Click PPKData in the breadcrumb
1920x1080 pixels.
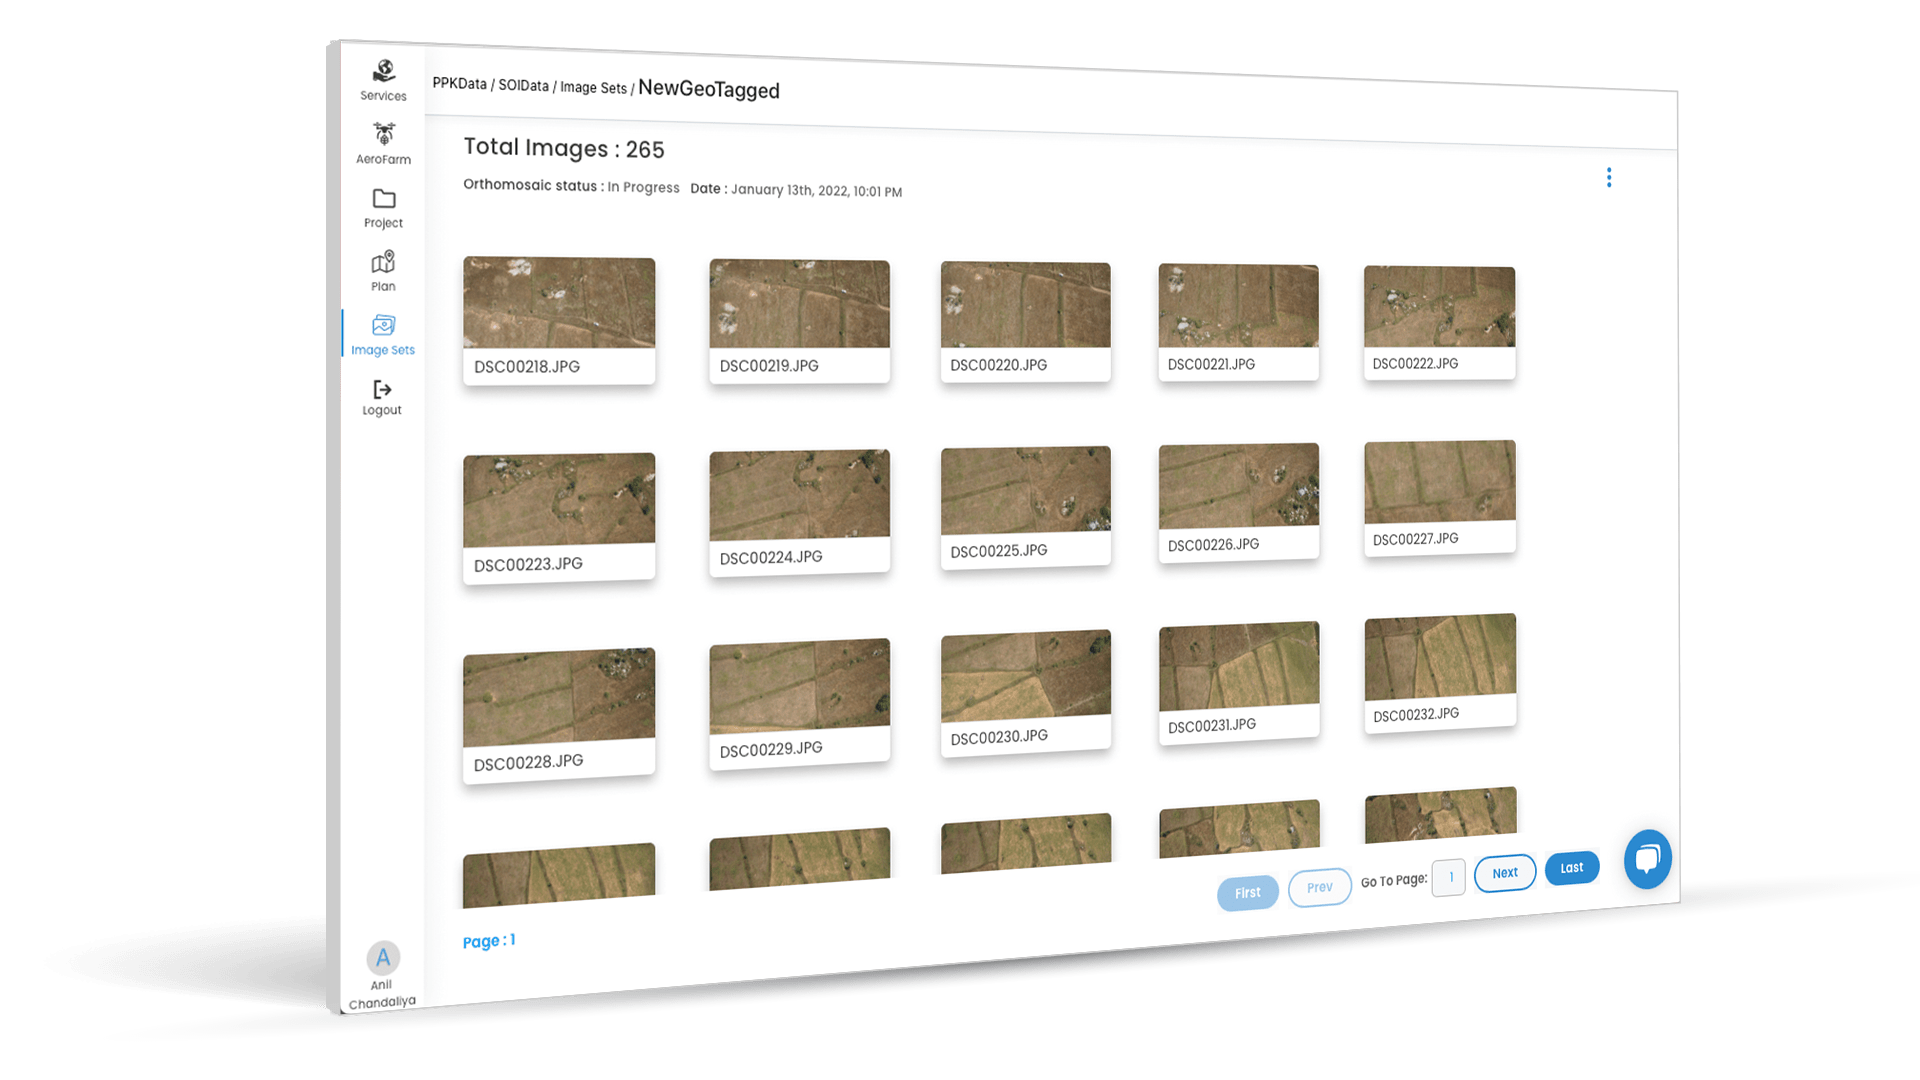point(459,83)
